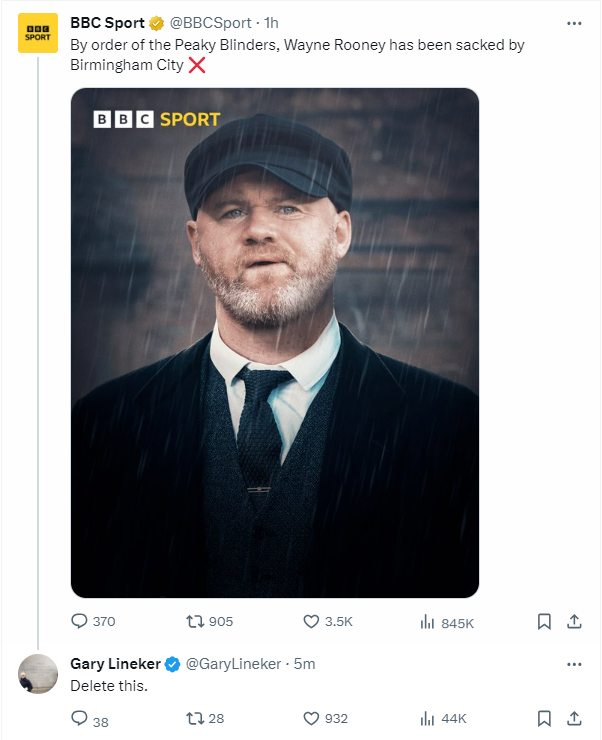View analytics of BBC Sport tweet
Screen dimensions: 602x740
[428, 622]
